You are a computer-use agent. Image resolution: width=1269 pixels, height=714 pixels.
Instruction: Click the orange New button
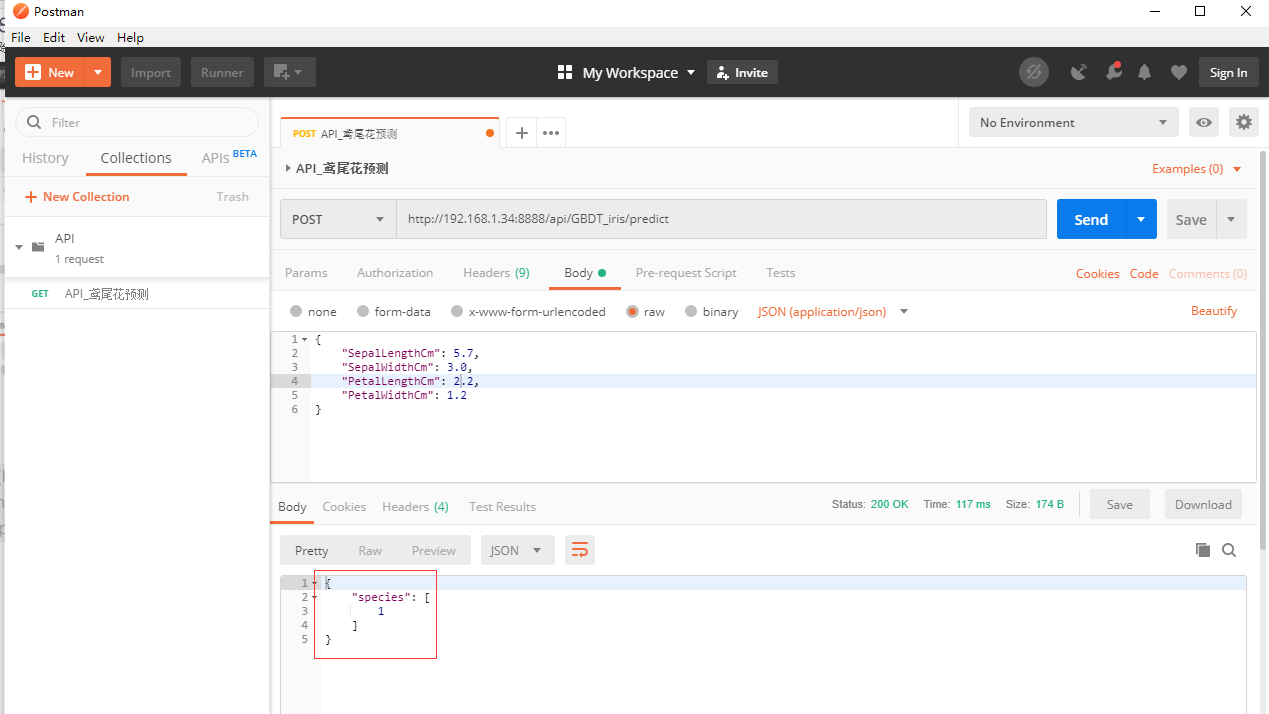tap(50, 72)
